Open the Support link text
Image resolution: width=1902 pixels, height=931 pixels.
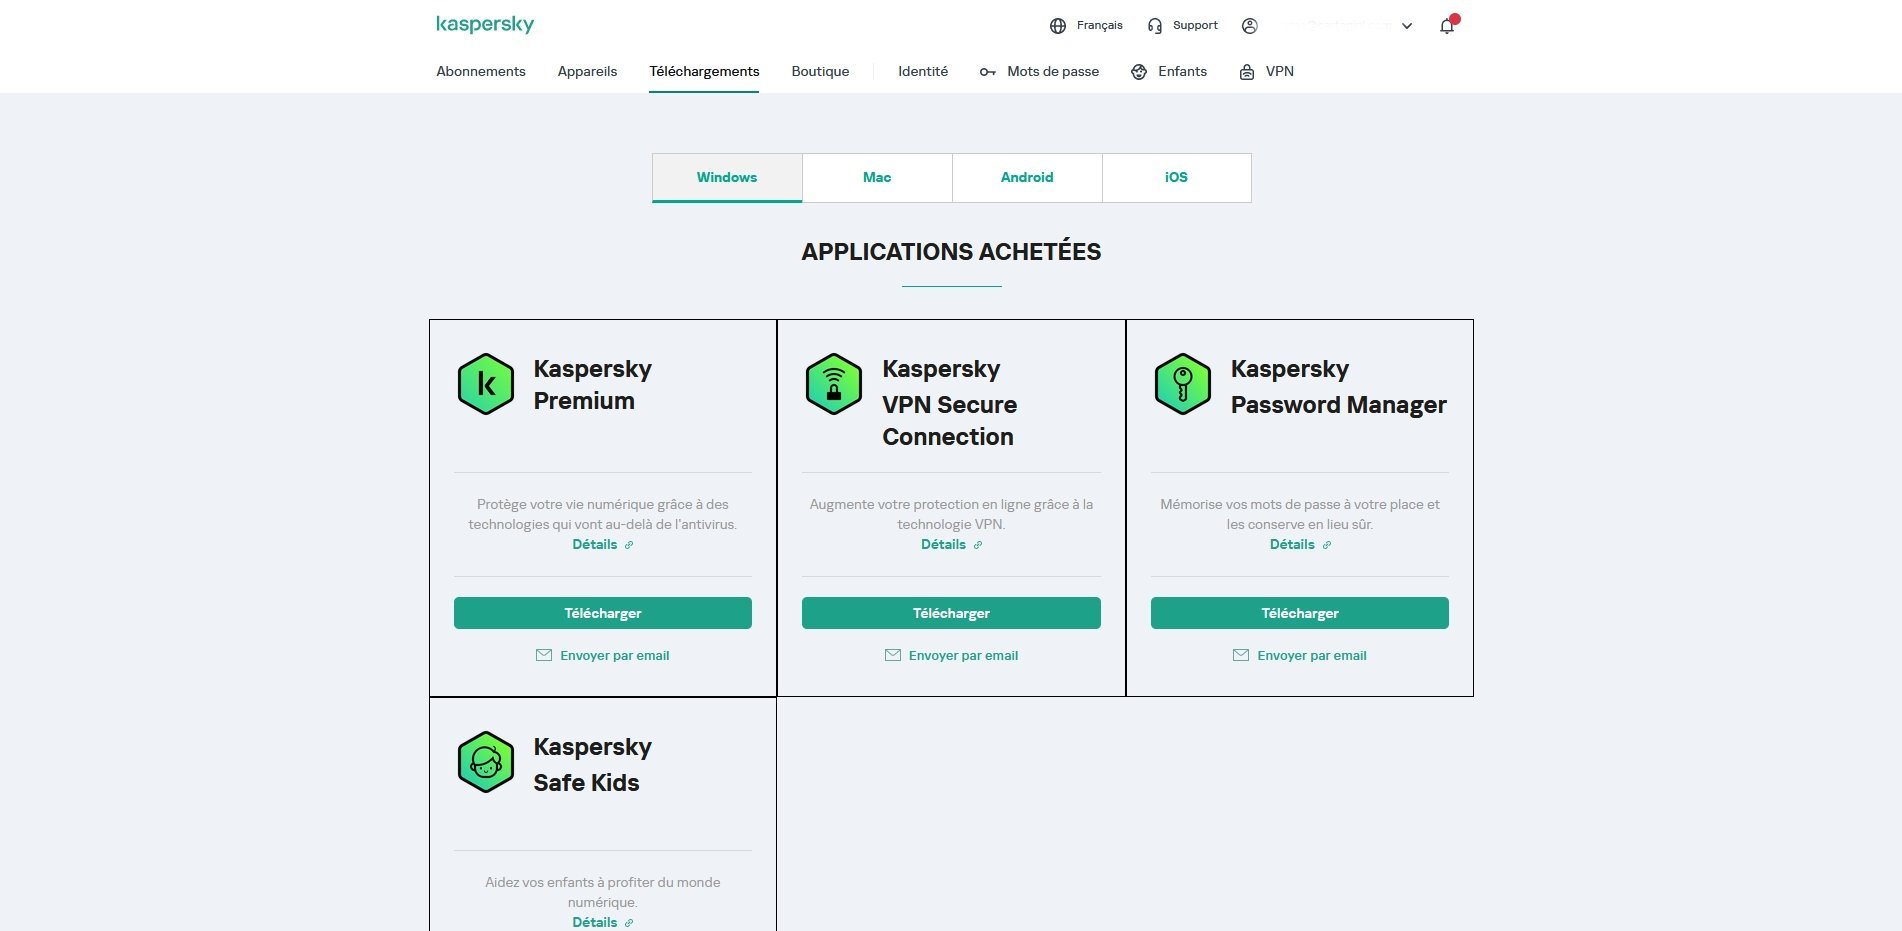(1195, 25)
